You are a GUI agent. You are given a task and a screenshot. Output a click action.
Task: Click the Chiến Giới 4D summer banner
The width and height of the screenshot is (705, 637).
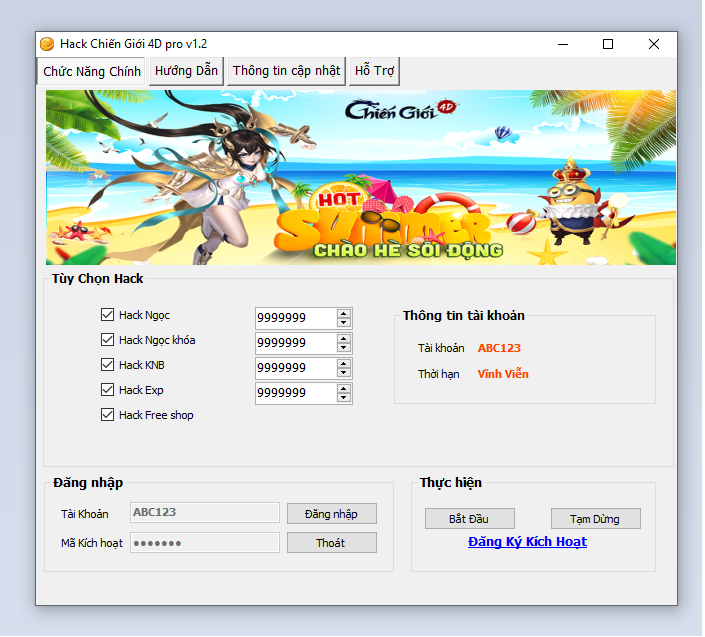(x=360, y=177)
